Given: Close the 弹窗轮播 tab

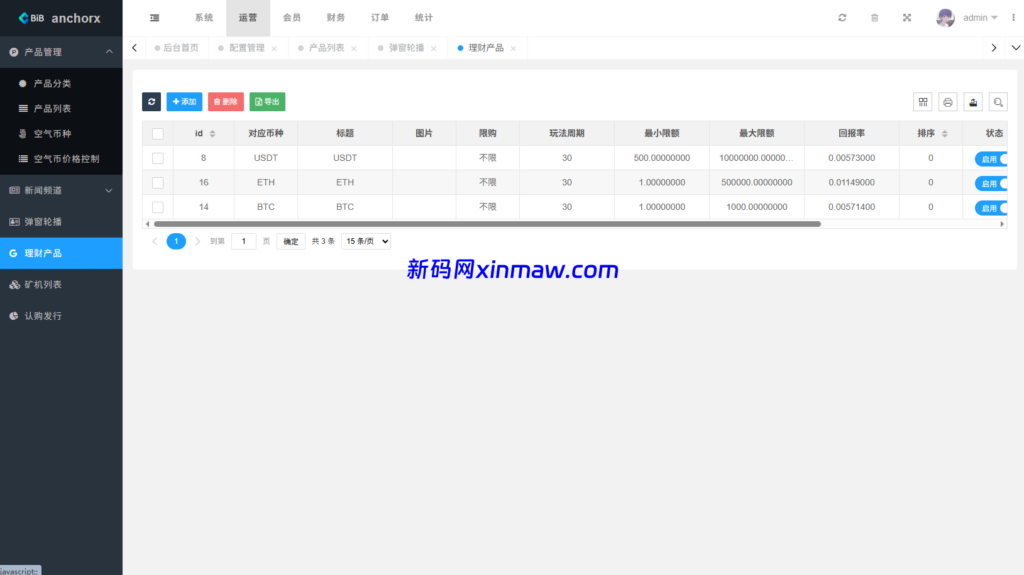Looking at the screenshot, I should (434, 48).
